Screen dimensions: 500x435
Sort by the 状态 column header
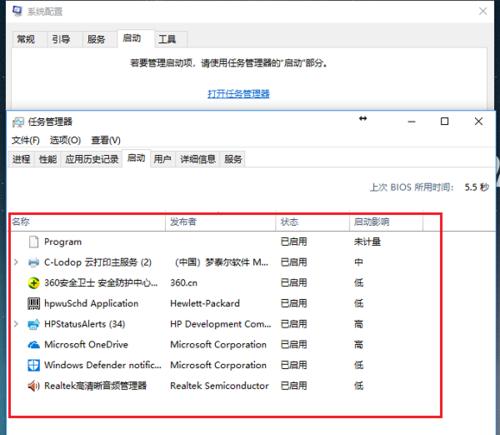pos(313,222)
